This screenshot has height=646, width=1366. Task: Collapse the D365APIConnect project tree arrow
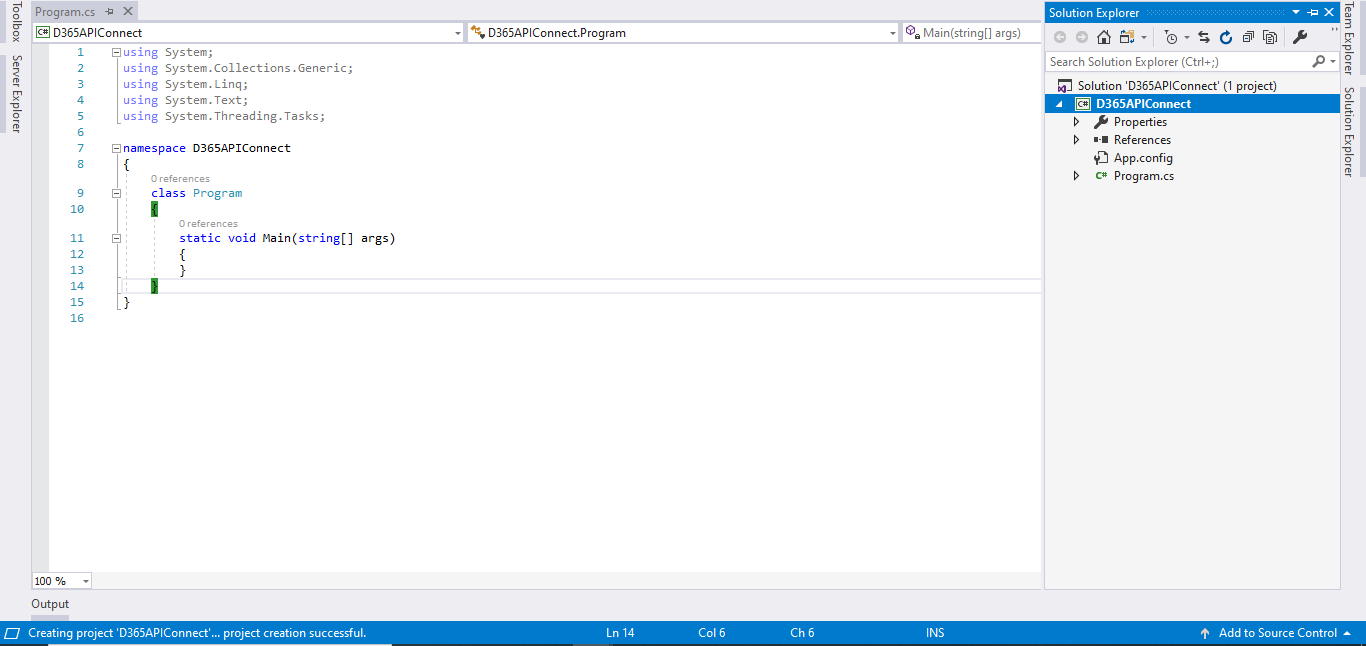(1060, 104)
